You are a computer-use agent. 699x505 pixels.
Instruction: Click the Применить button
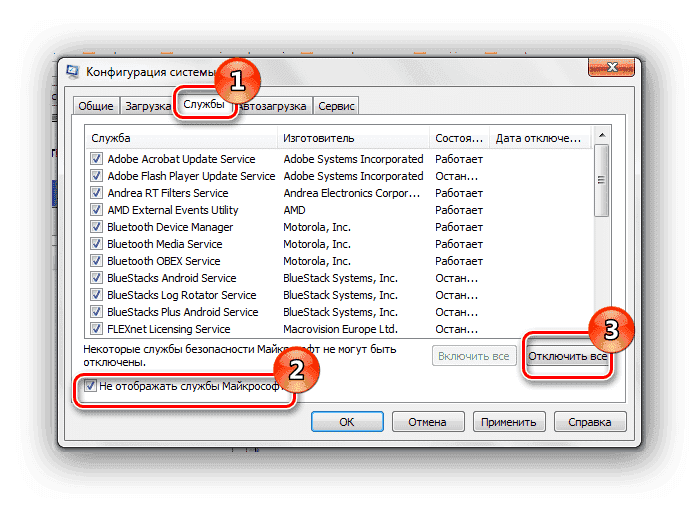pyautogui.click(x=508, y=422)
